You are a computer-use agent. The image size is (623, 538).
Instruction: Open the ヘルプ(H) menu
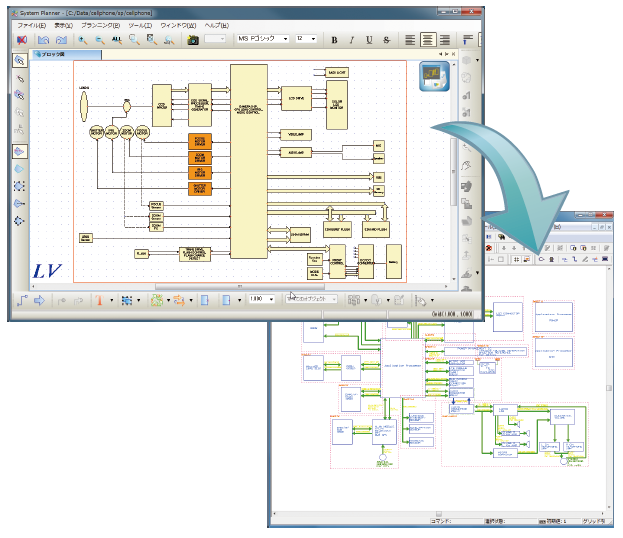tap(217, 25)
